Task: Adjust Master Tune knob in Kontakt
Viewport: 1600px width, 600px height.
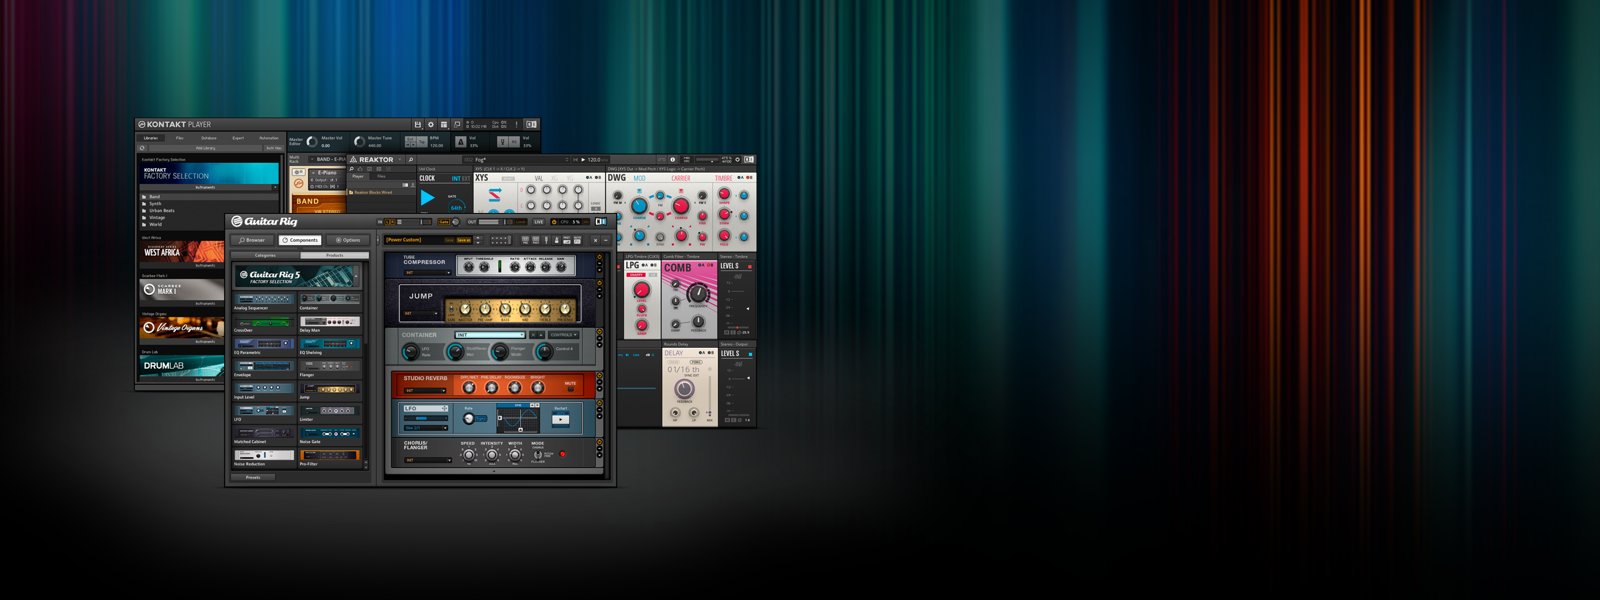Action: tap(359, 141)
